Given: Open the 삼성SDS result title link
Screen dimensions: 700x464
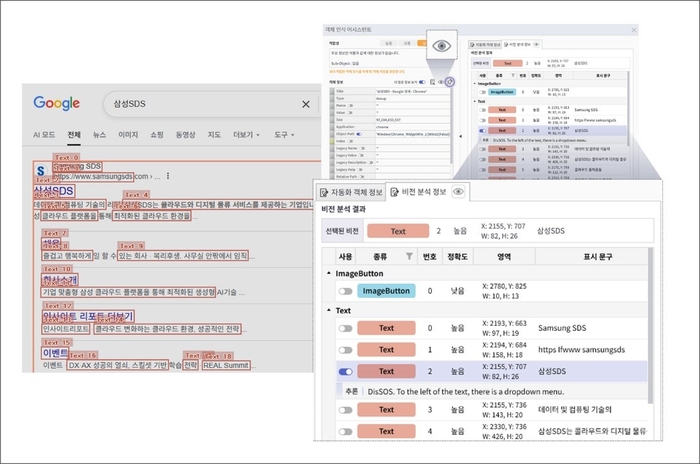Looking at the screenshot, I should coord(54,191).
